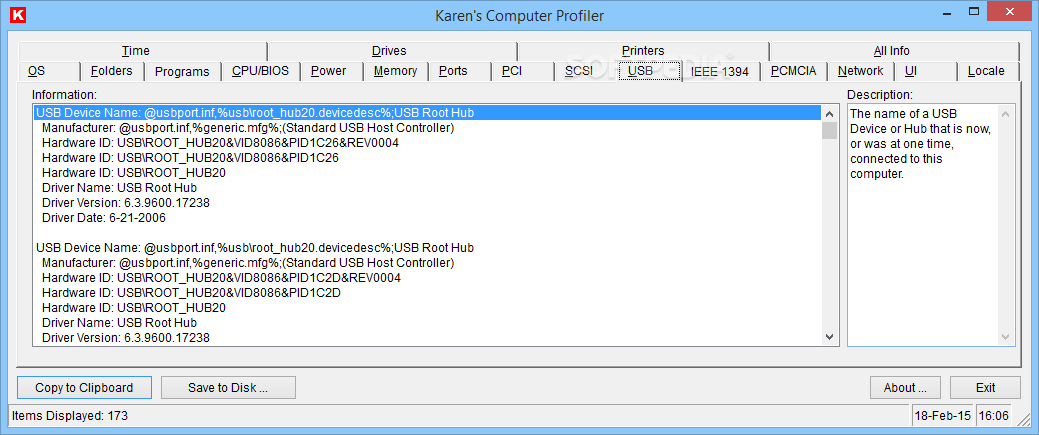Open the Locale tab
The width and height of the screenshot is (1039, 435).
click(988, 71)
